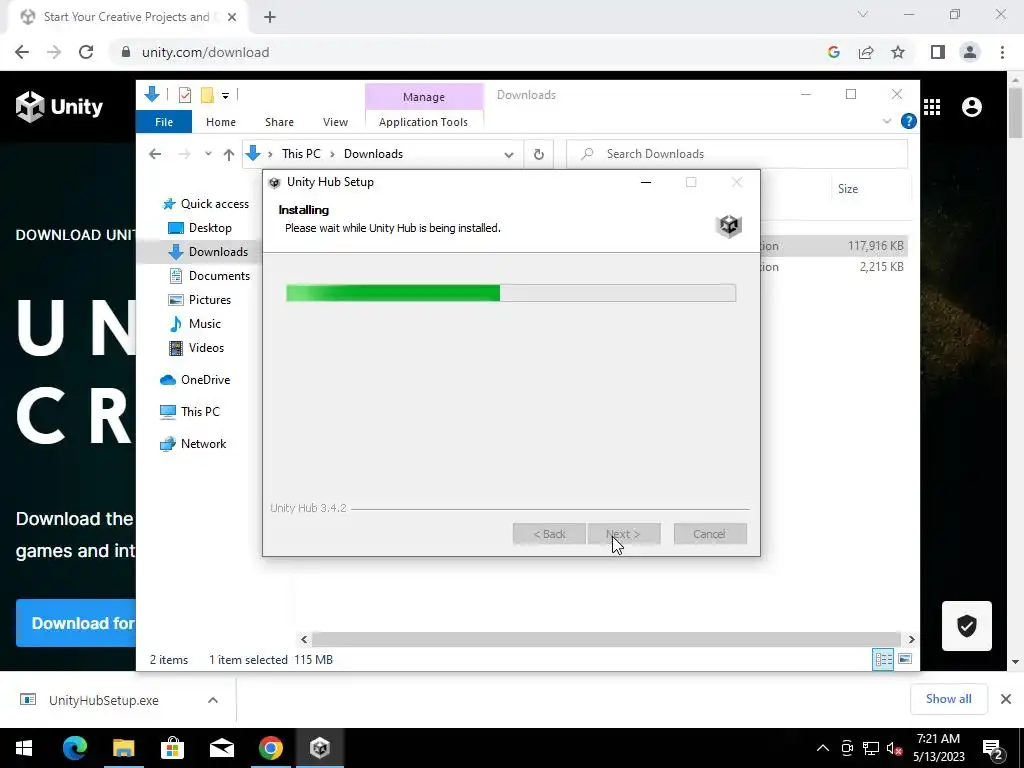
Task: Open the View ribbon tab
Action: (x=335, y=122)
